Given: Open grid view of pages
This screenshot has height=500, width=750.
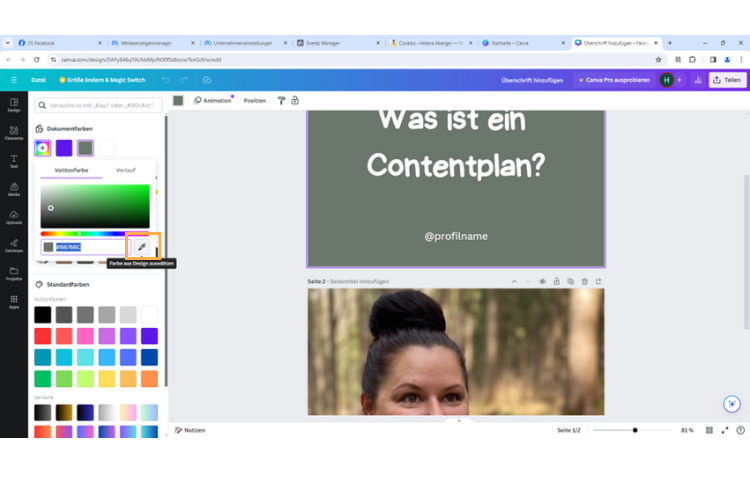Looking at the screenshot, I should coord(709,430).
